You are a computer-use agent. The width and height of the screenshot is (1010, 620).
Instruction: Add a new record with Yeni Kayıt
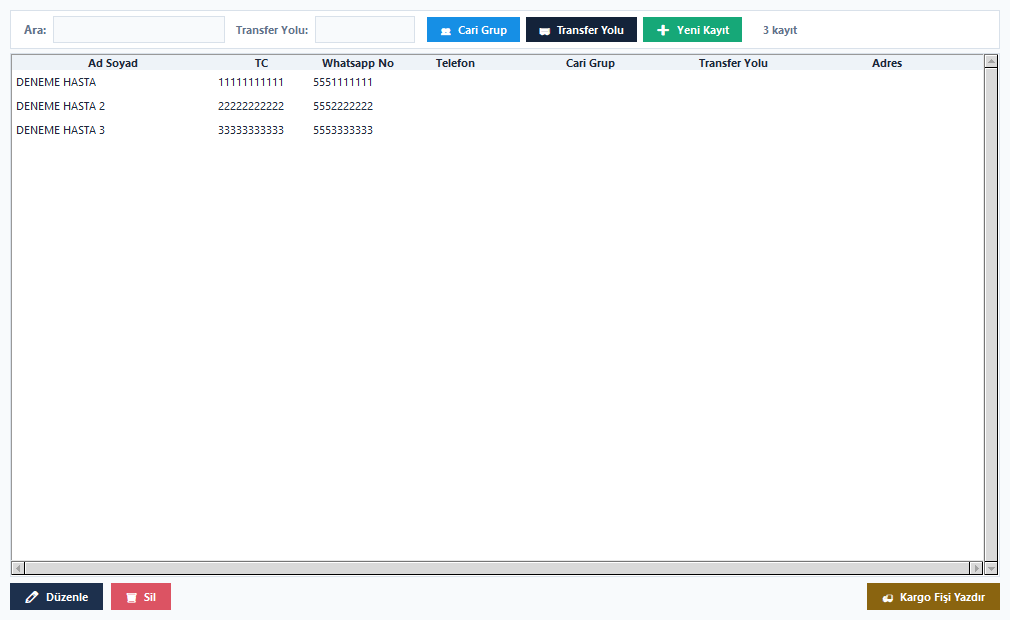point(692,30)
